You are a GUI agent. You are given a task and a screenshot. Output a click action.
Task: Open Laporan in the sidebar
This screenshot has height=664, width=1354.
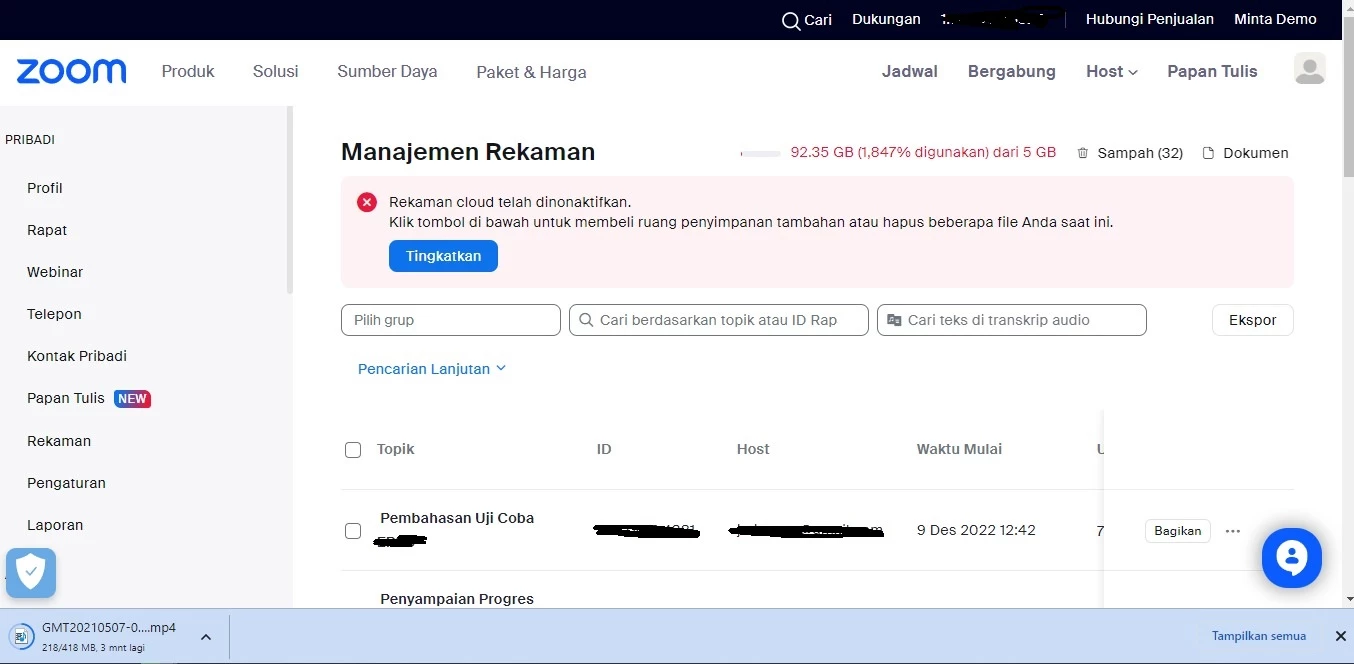55,525
